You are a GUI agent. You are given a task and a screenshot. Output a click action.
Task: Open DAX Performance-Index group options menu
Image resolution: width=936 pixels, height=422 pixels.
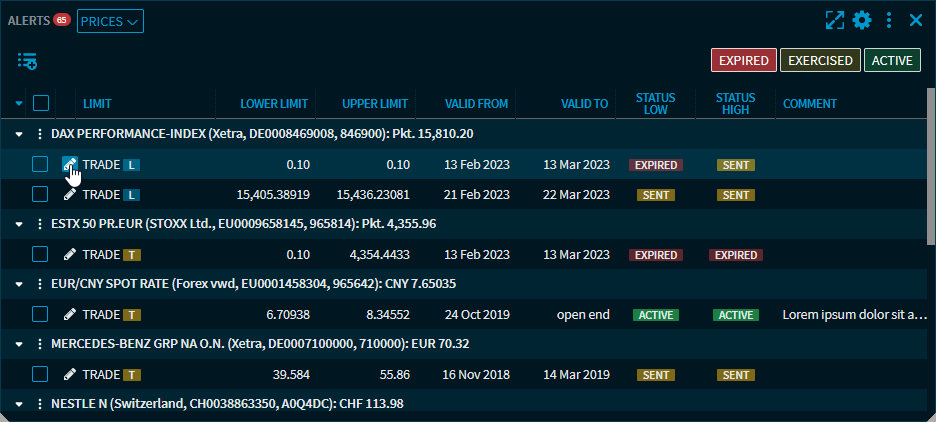(x=40, y=133)
